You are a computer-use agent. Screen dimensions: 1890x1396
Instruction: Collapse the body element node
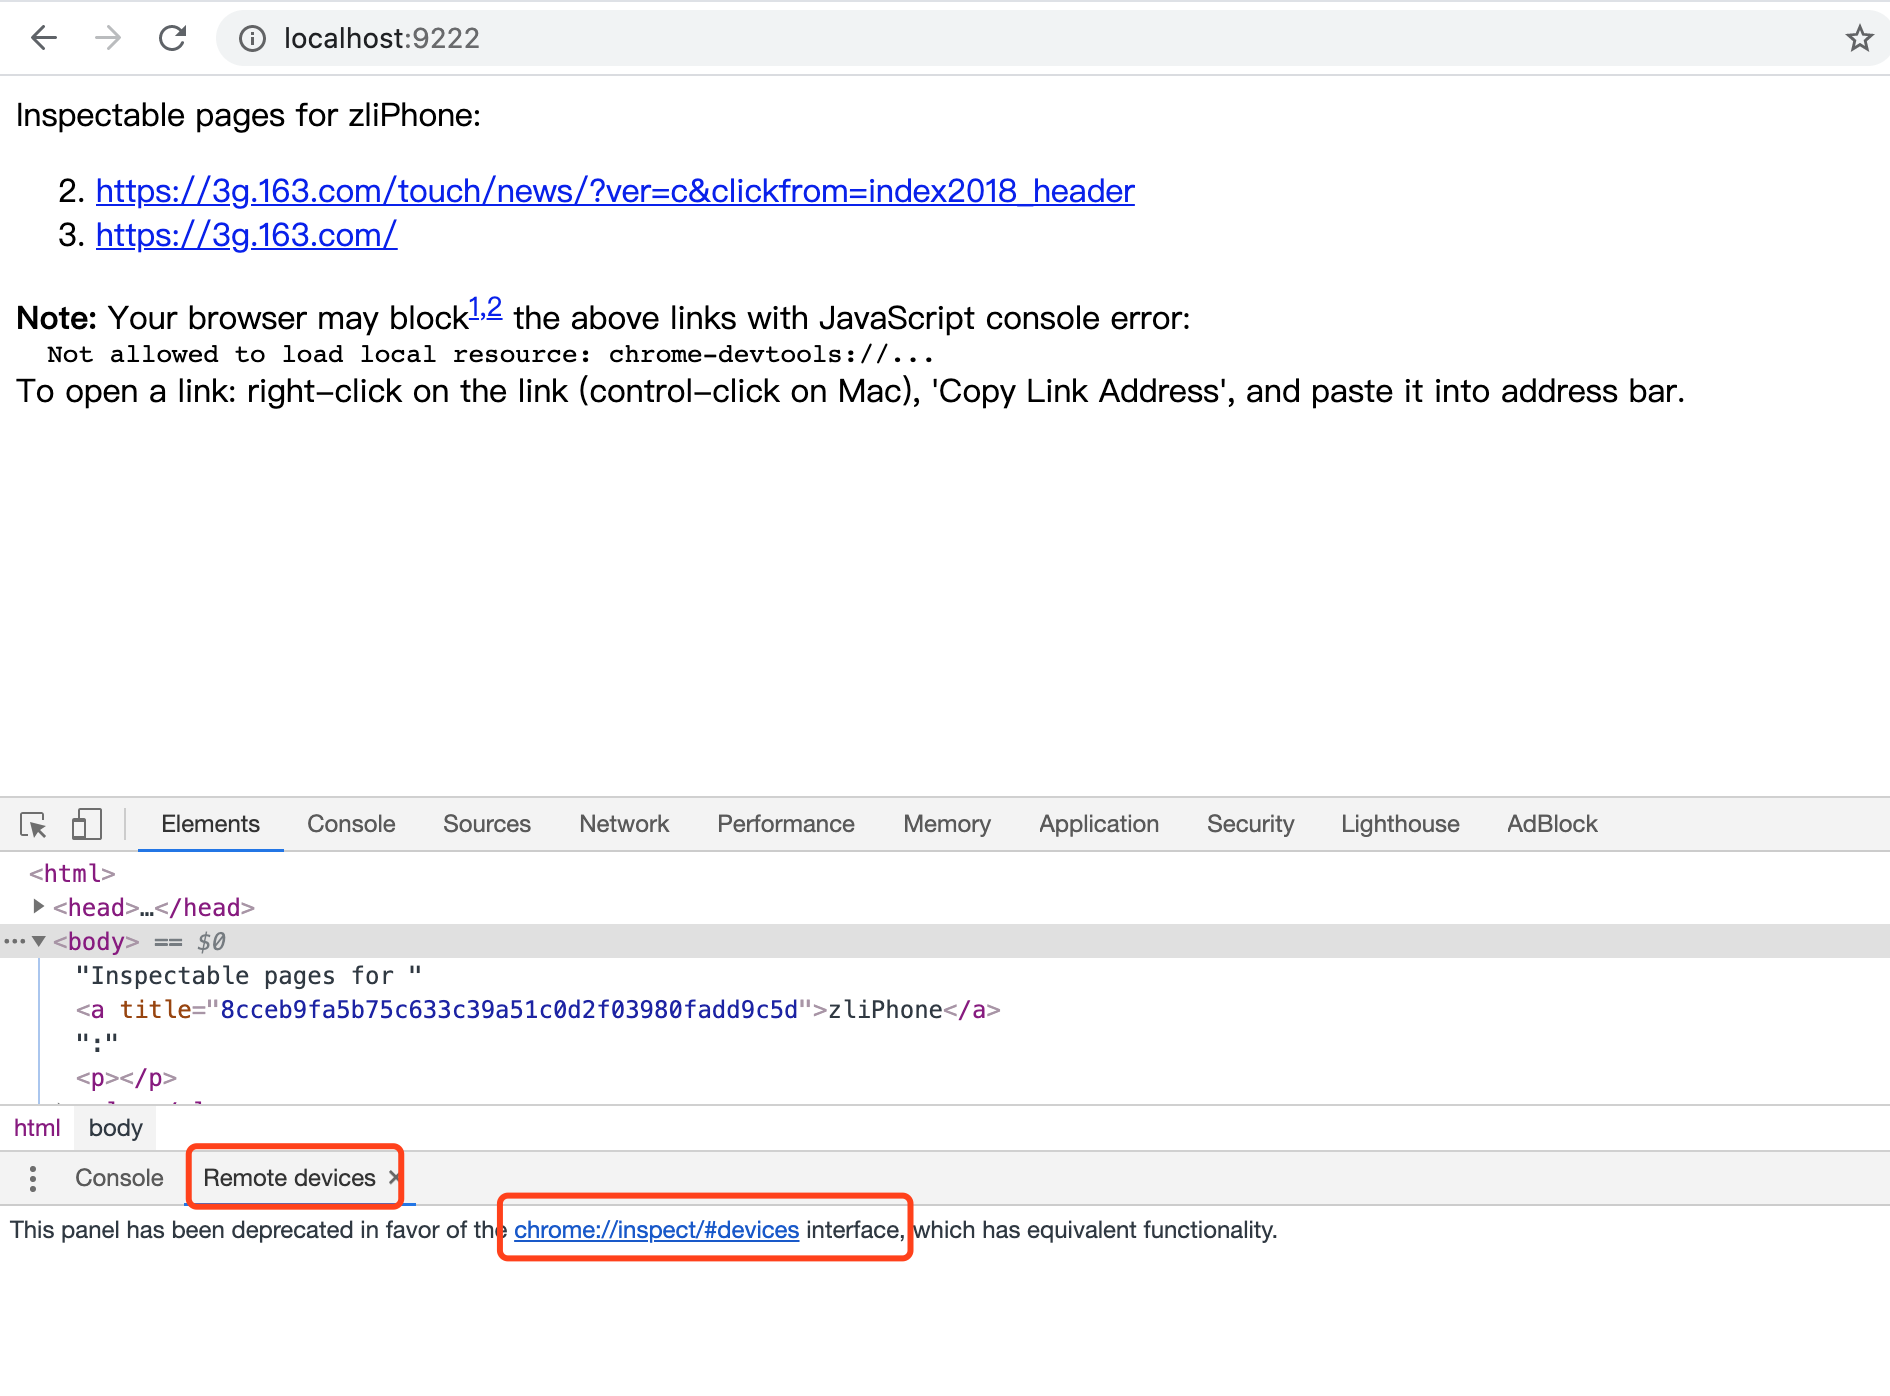point(38,941)
